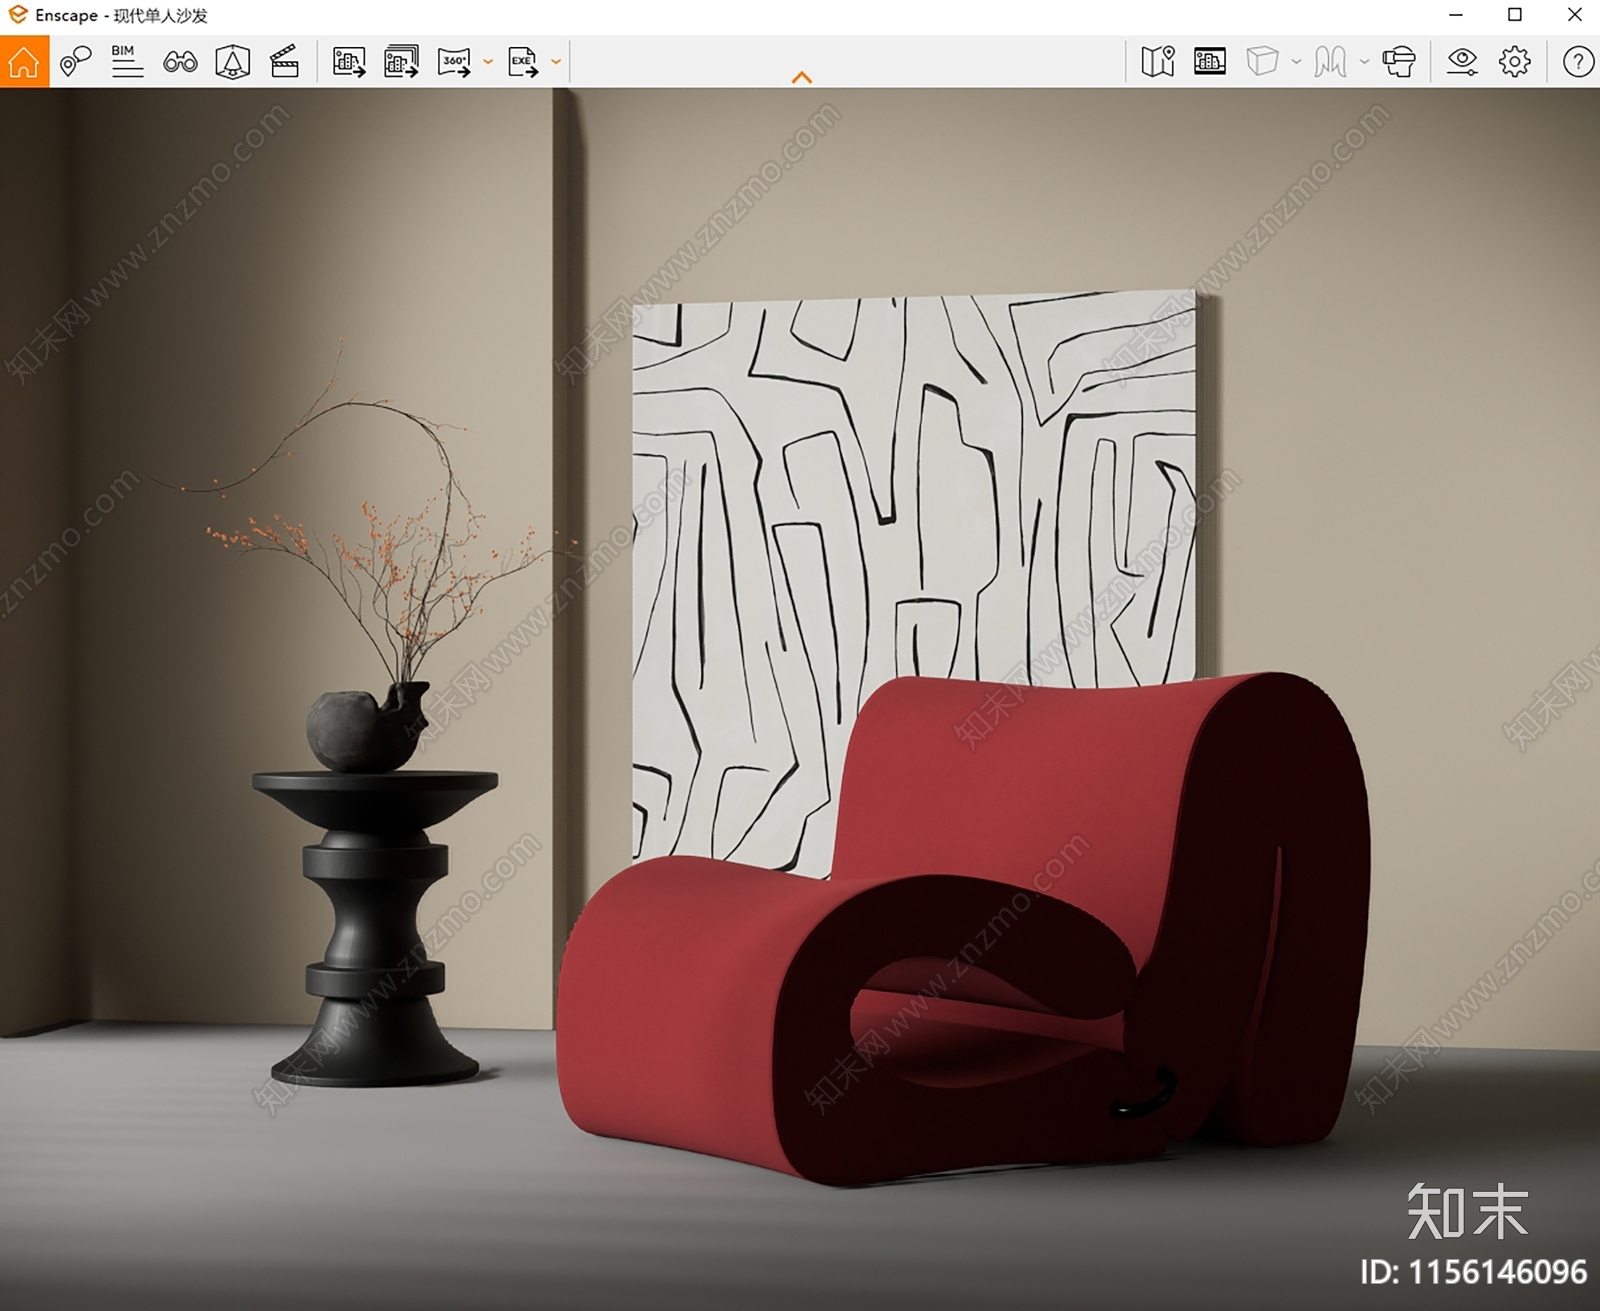Viewport: 1600px width, 1311px height.
Task: Expand the 360° panorama export dropdown
Action: pos(488,62)
